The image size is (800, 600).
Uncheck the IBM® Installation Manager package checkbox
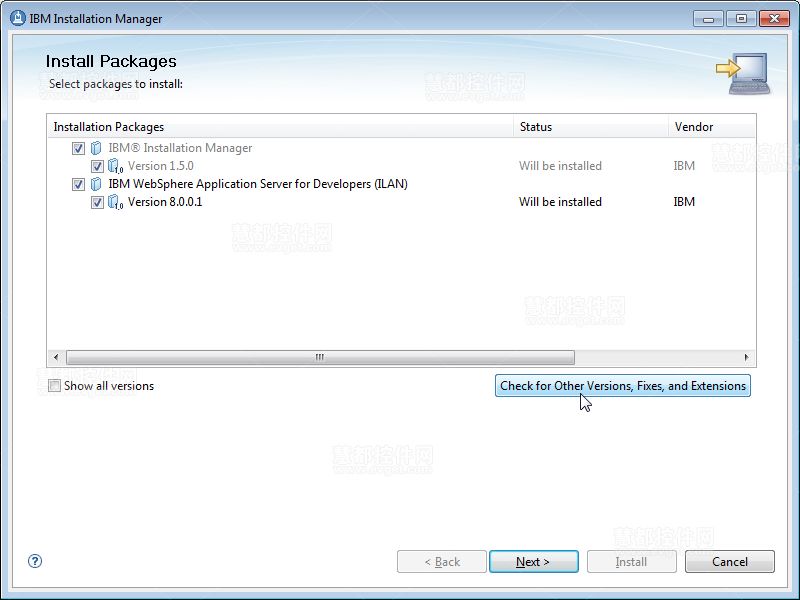[78, 148]
